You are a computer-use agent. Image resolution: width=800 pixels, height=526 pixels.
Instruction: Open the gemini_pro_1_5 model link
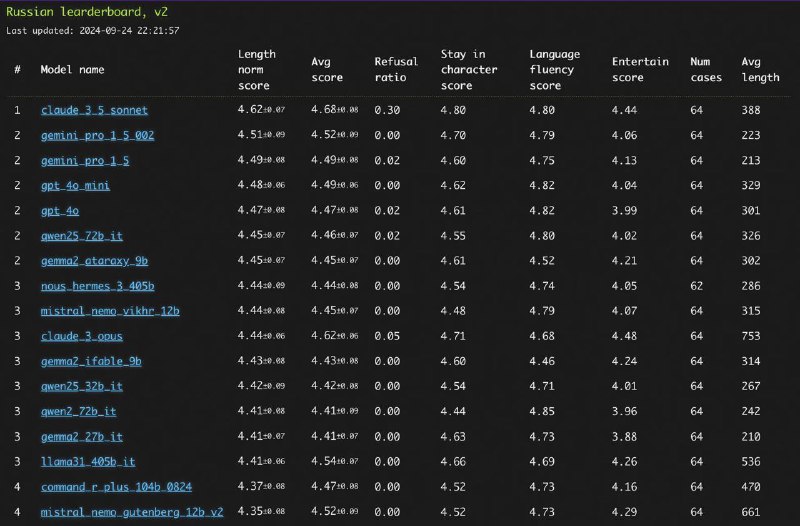85,160
